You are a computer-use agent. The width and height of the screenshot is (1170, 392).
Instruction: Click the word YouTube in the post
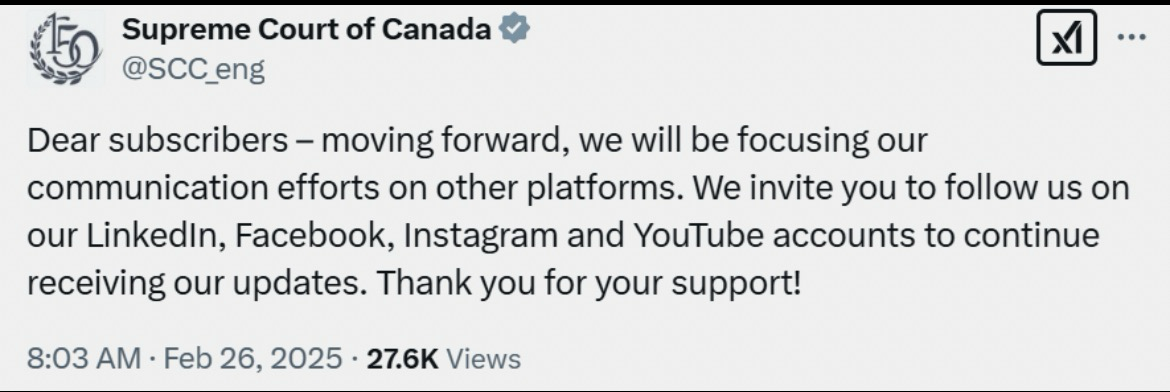point(699,235)
